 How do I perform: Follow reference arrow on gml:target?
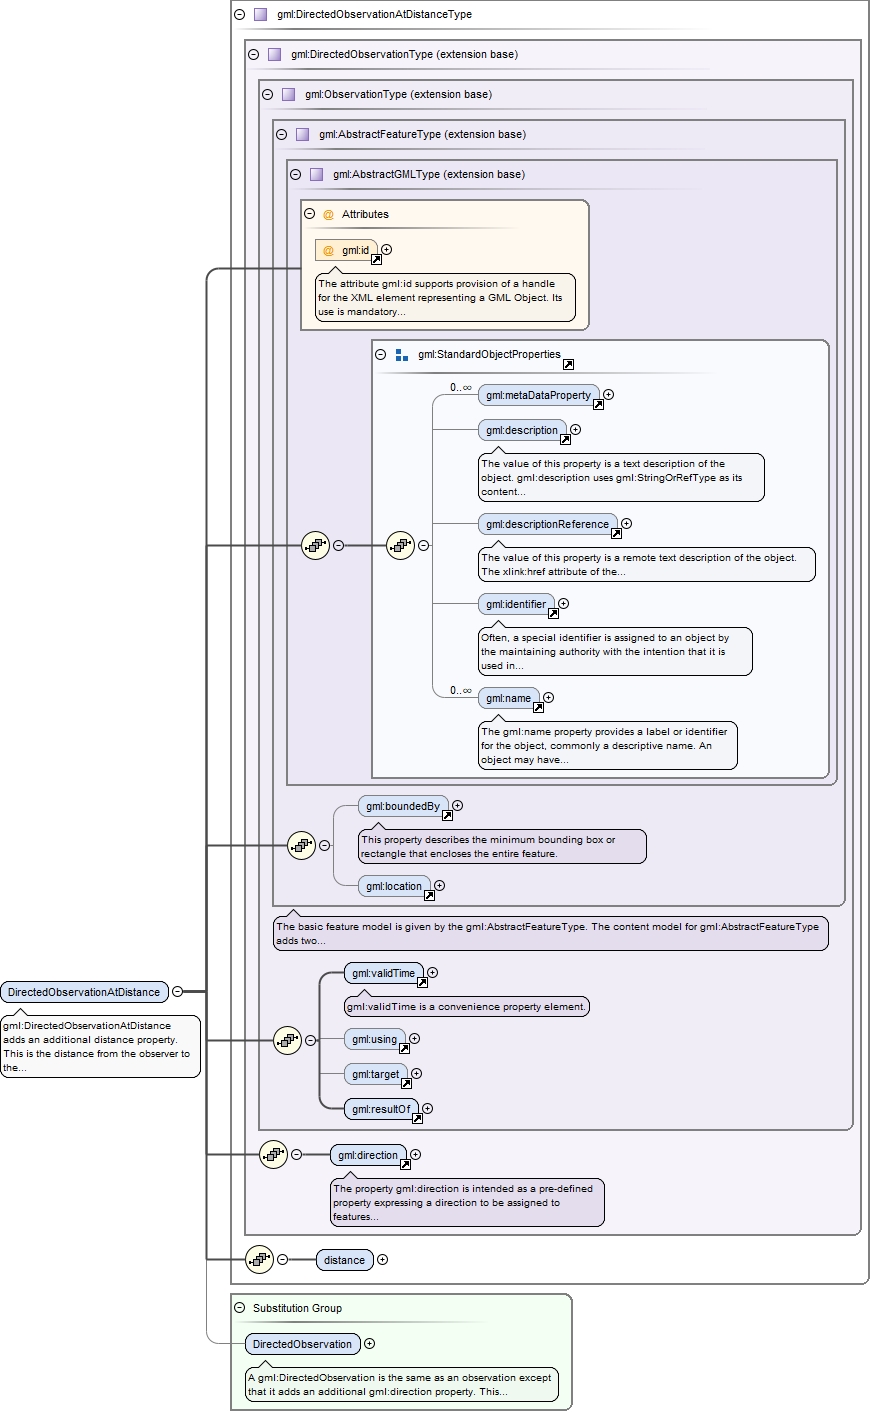[406, 1084]
